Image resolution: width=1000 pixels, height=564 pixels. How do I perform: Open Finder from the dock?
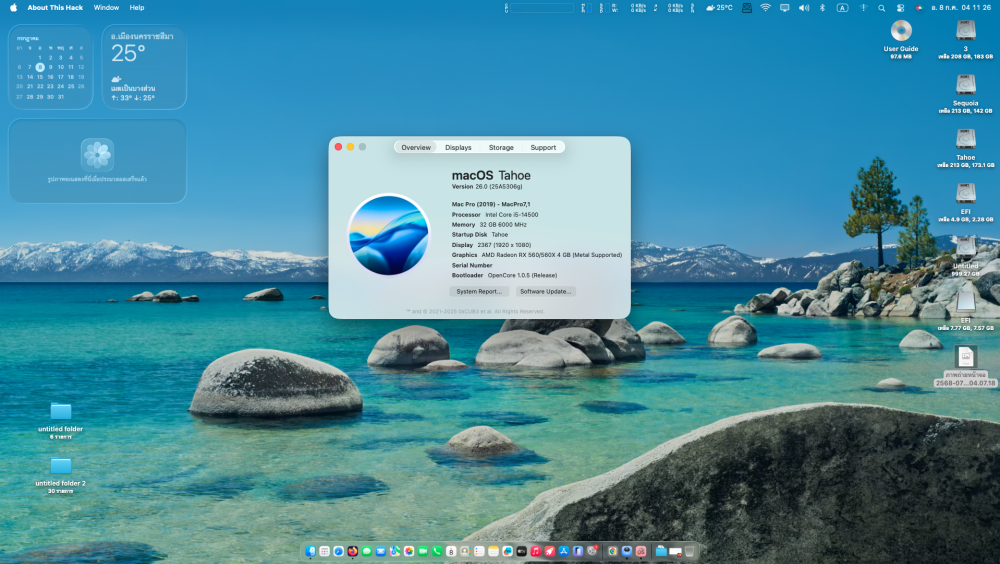click(x=311, y=551)
